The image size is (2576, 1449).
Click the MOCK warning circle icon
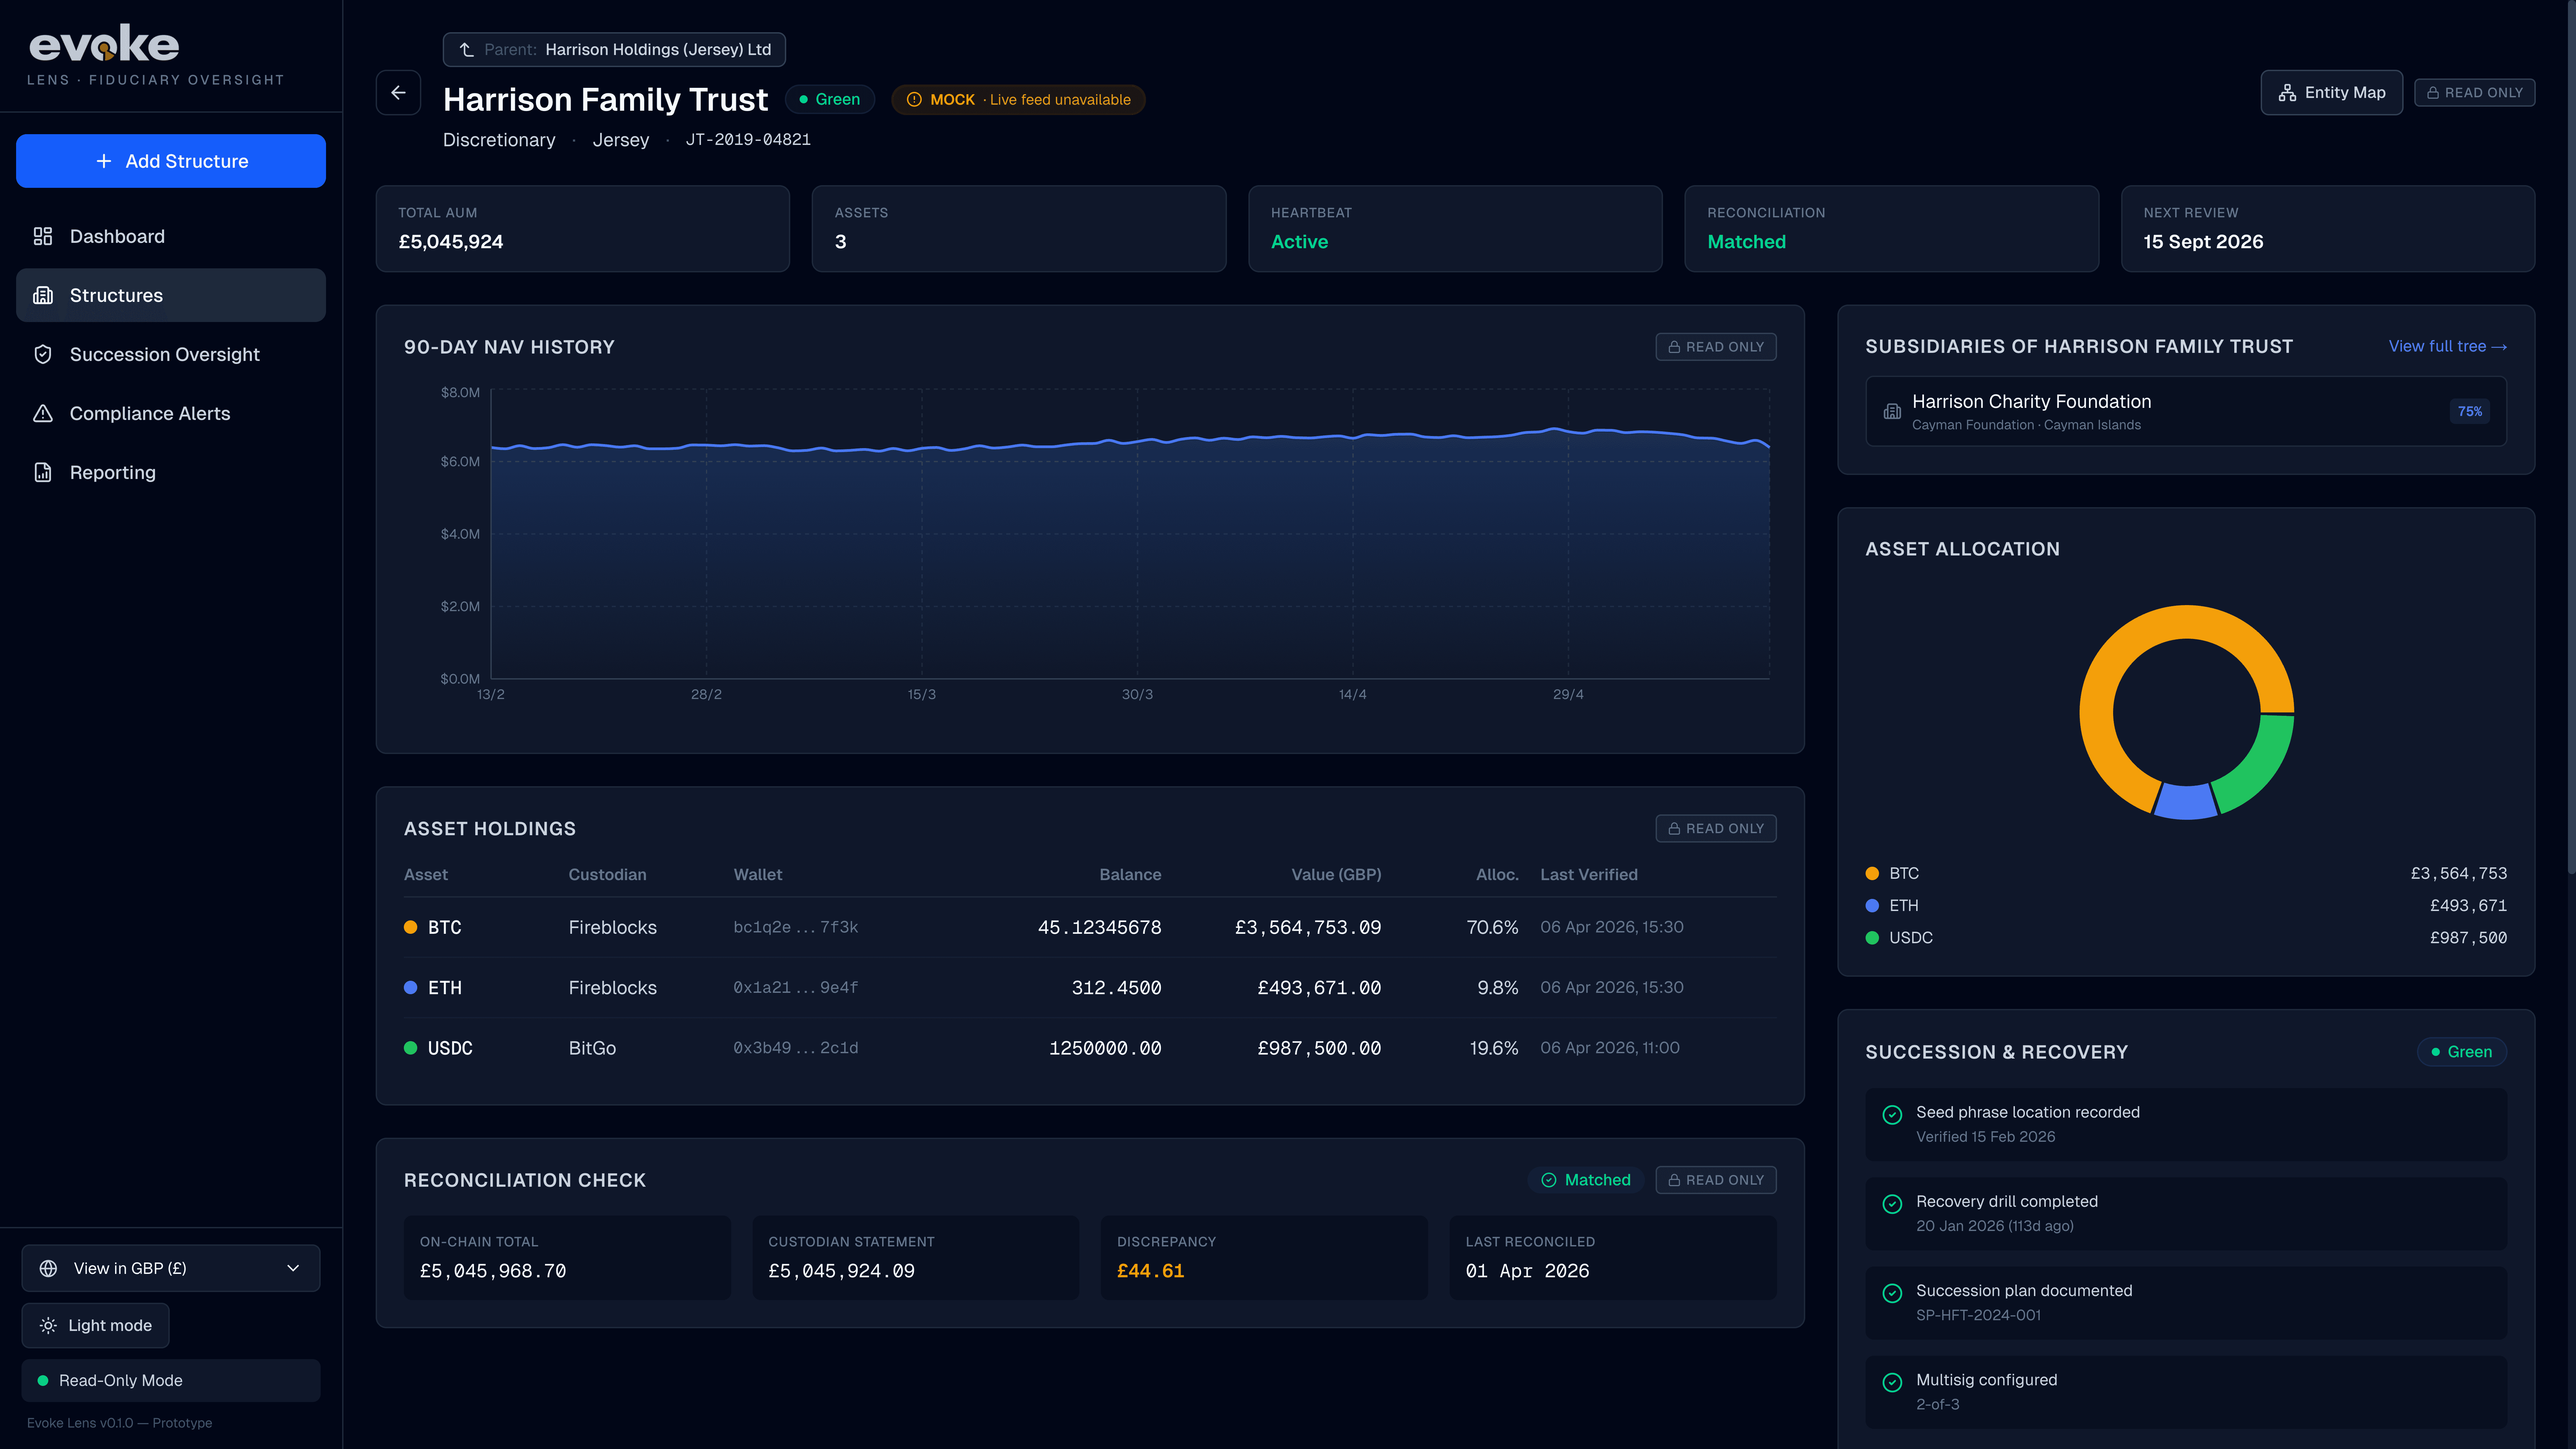tap(914, 100)
